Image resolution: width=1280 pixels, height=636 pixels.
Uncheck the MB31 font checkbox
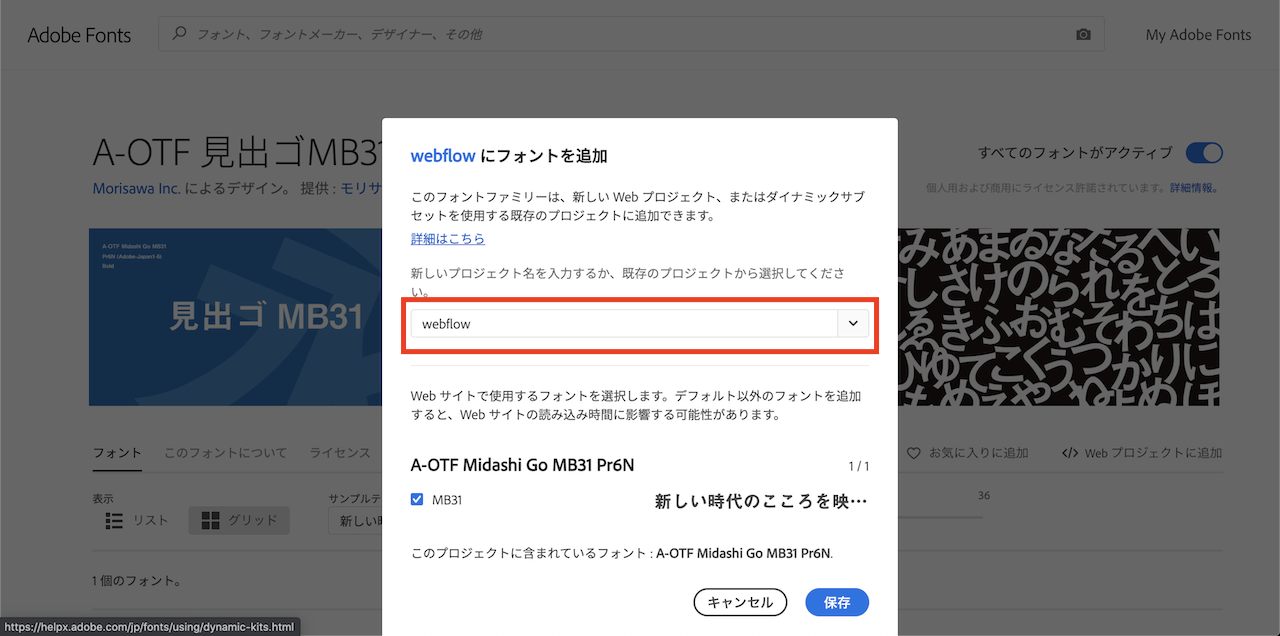[417, 499]
